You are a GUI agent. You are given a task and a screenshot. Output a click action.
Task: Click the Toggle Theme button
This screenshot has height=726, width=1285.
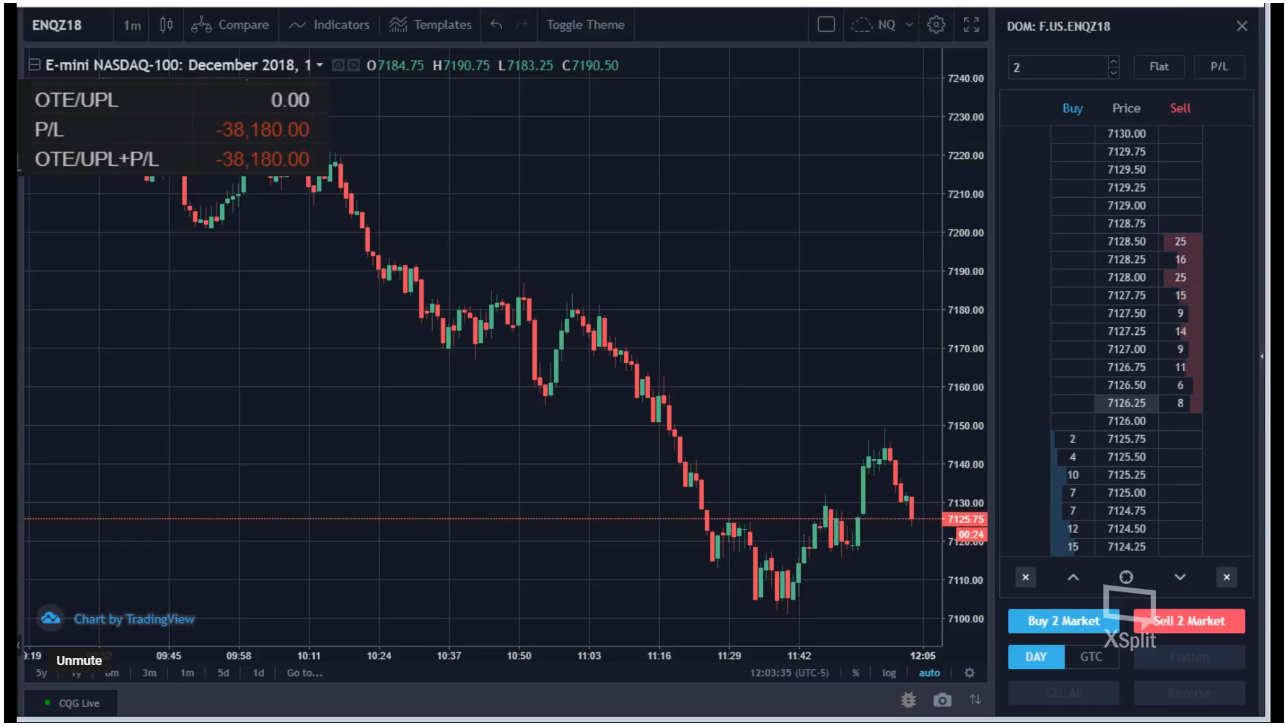tap(585, 25)
